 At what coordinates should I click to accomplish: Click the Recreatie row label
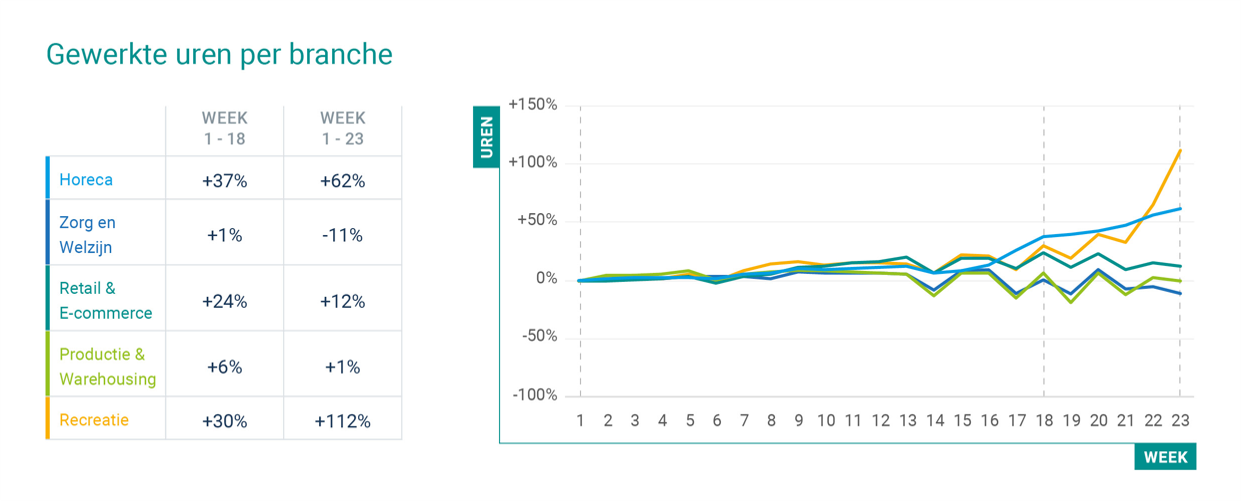pos(94,420)
